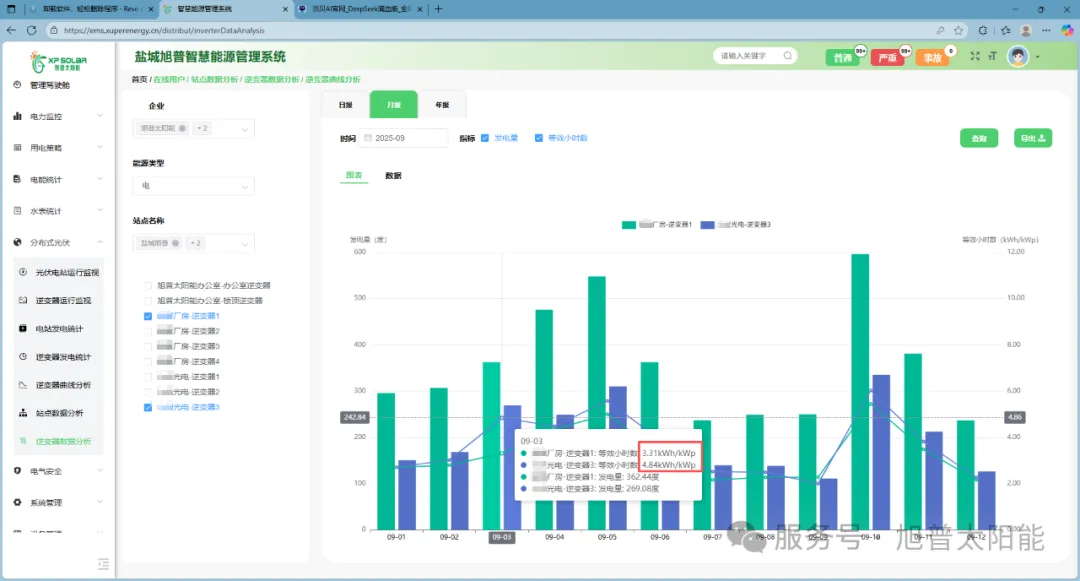1080x581 pixels.
Task: Check the 旭普太阳能办公室-办公室逆变器 checkbox
Action: tap(149, 286)
